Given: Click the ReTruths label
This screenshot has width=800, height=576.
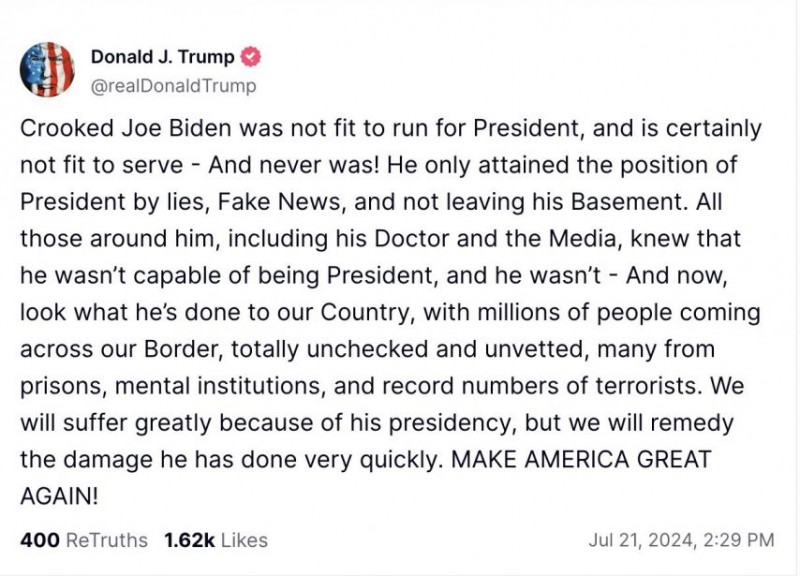Looking at the screenshot, I should click(107, 540).
